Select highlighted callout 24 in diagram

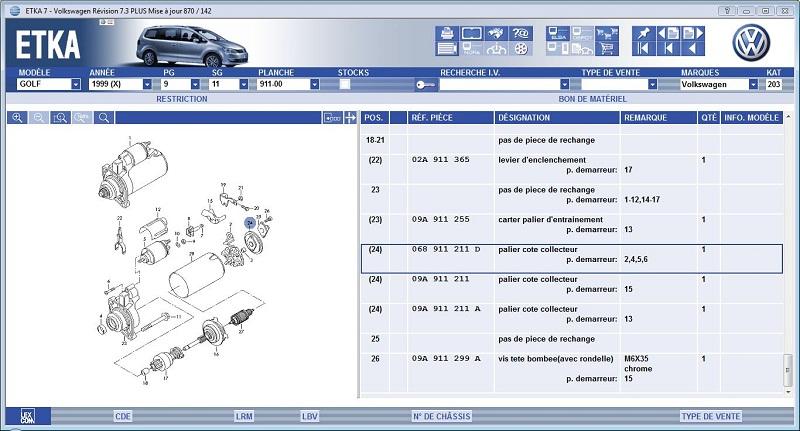(249, 223)
